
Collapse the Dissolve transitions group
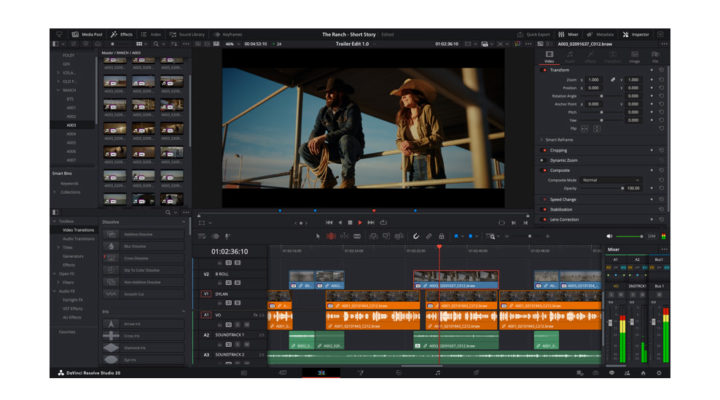184,222
